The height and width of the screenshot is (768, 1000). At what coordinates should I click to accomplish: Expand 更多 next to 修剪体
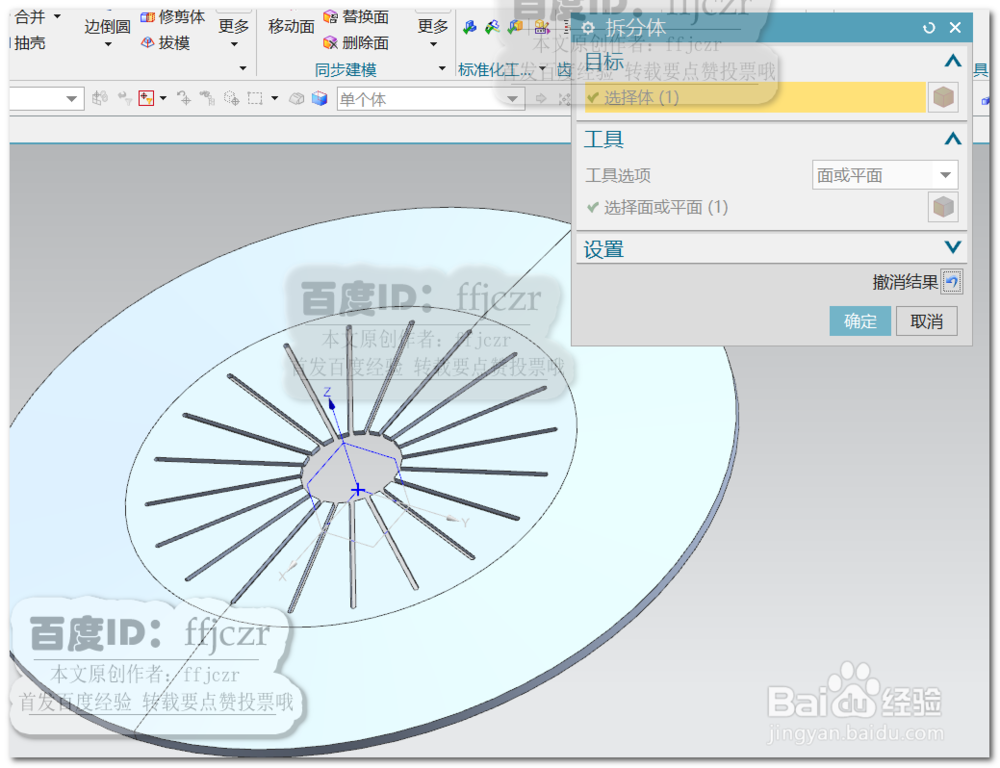point(233,32)
